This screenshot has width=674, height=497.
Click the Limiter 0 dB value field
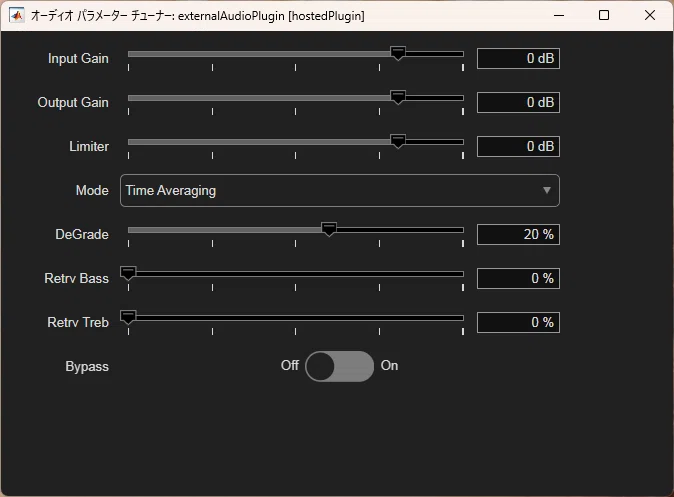coord(518,146)
